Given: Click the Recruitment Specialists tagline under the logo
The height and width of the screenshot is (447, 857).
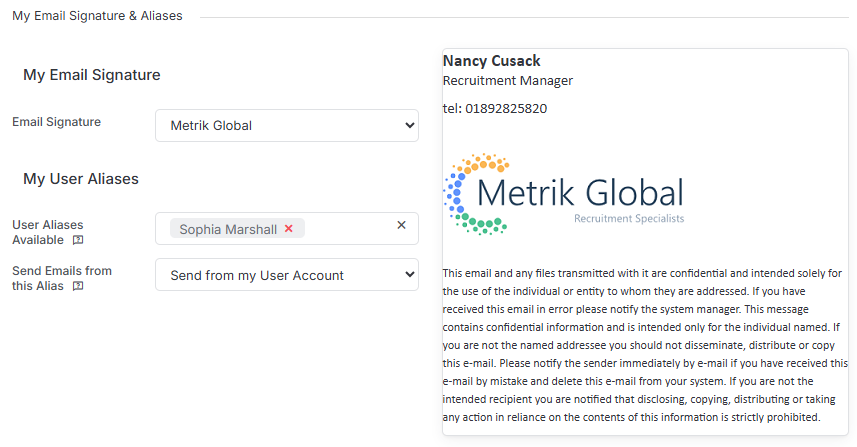Looking at the screenshot, I should (629, 219).
